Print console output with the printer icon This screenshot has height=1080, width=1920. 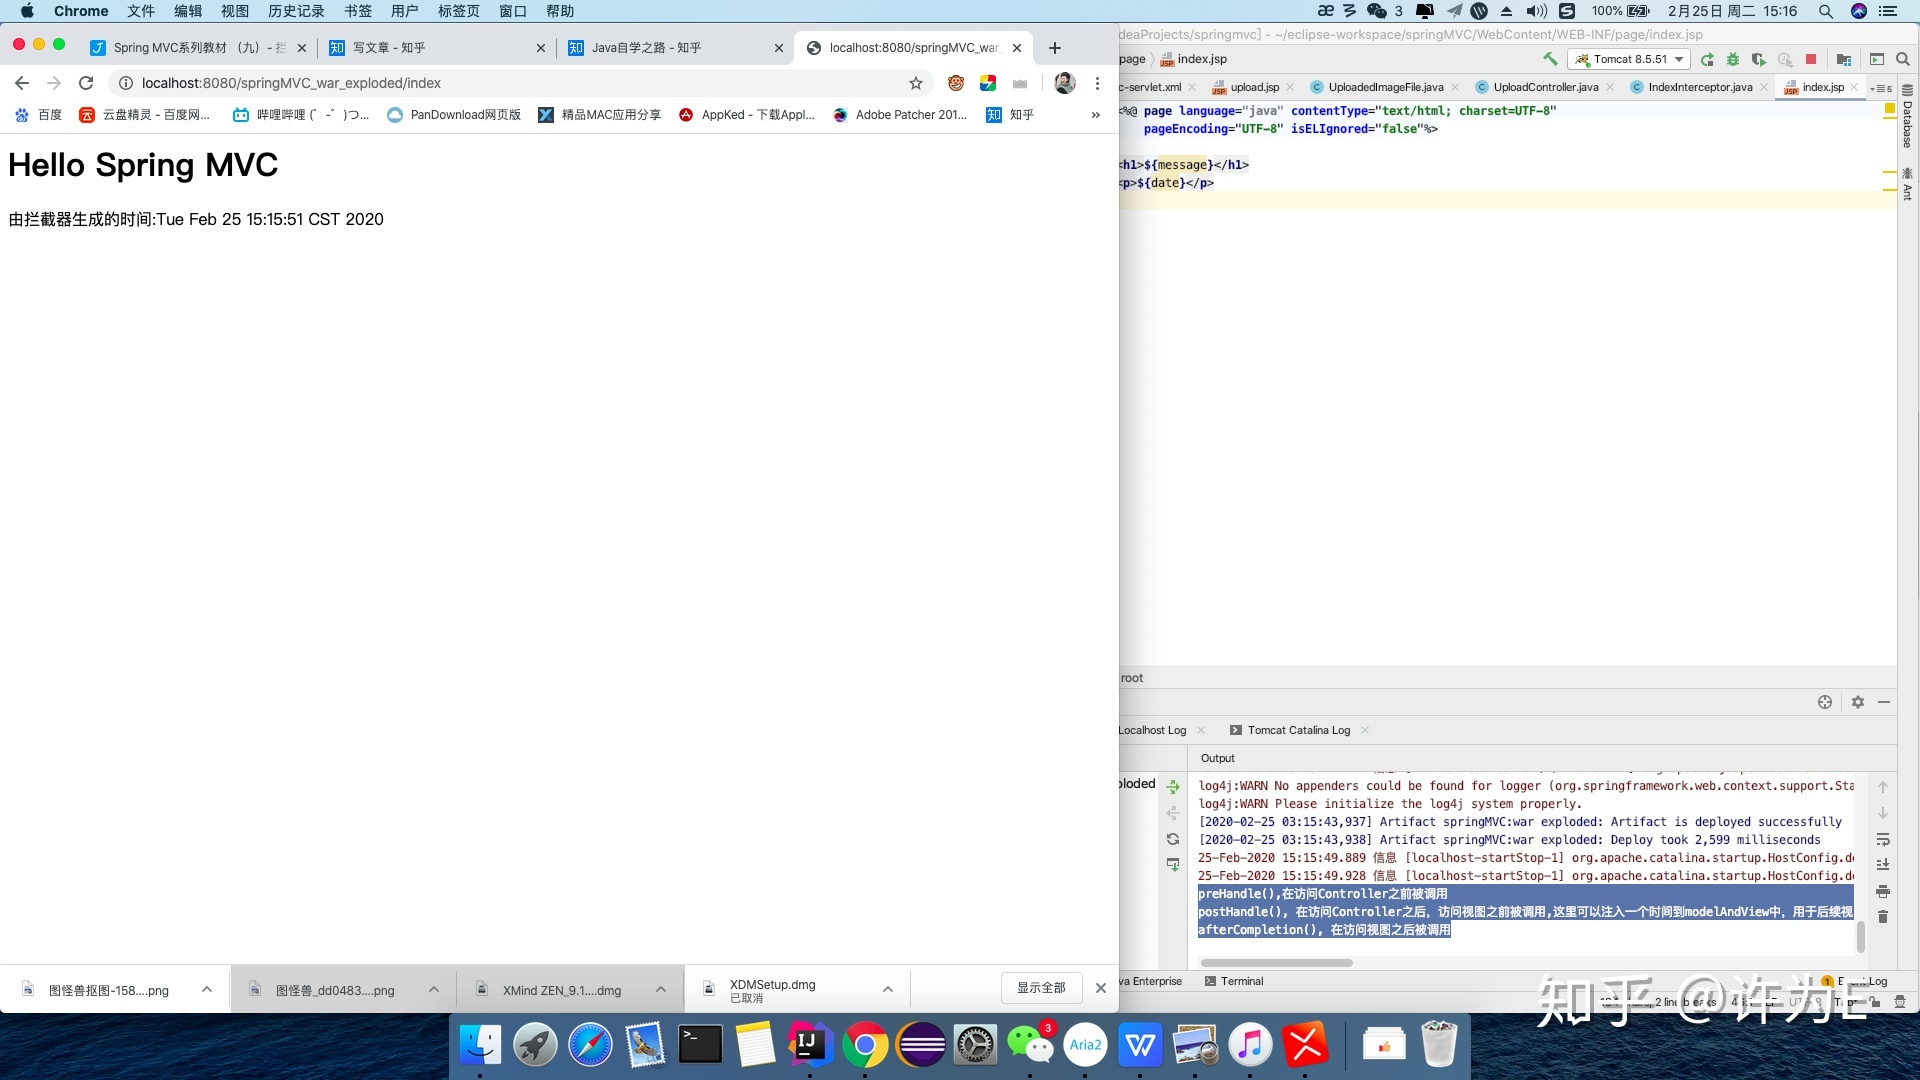(x=1883, y=891)
